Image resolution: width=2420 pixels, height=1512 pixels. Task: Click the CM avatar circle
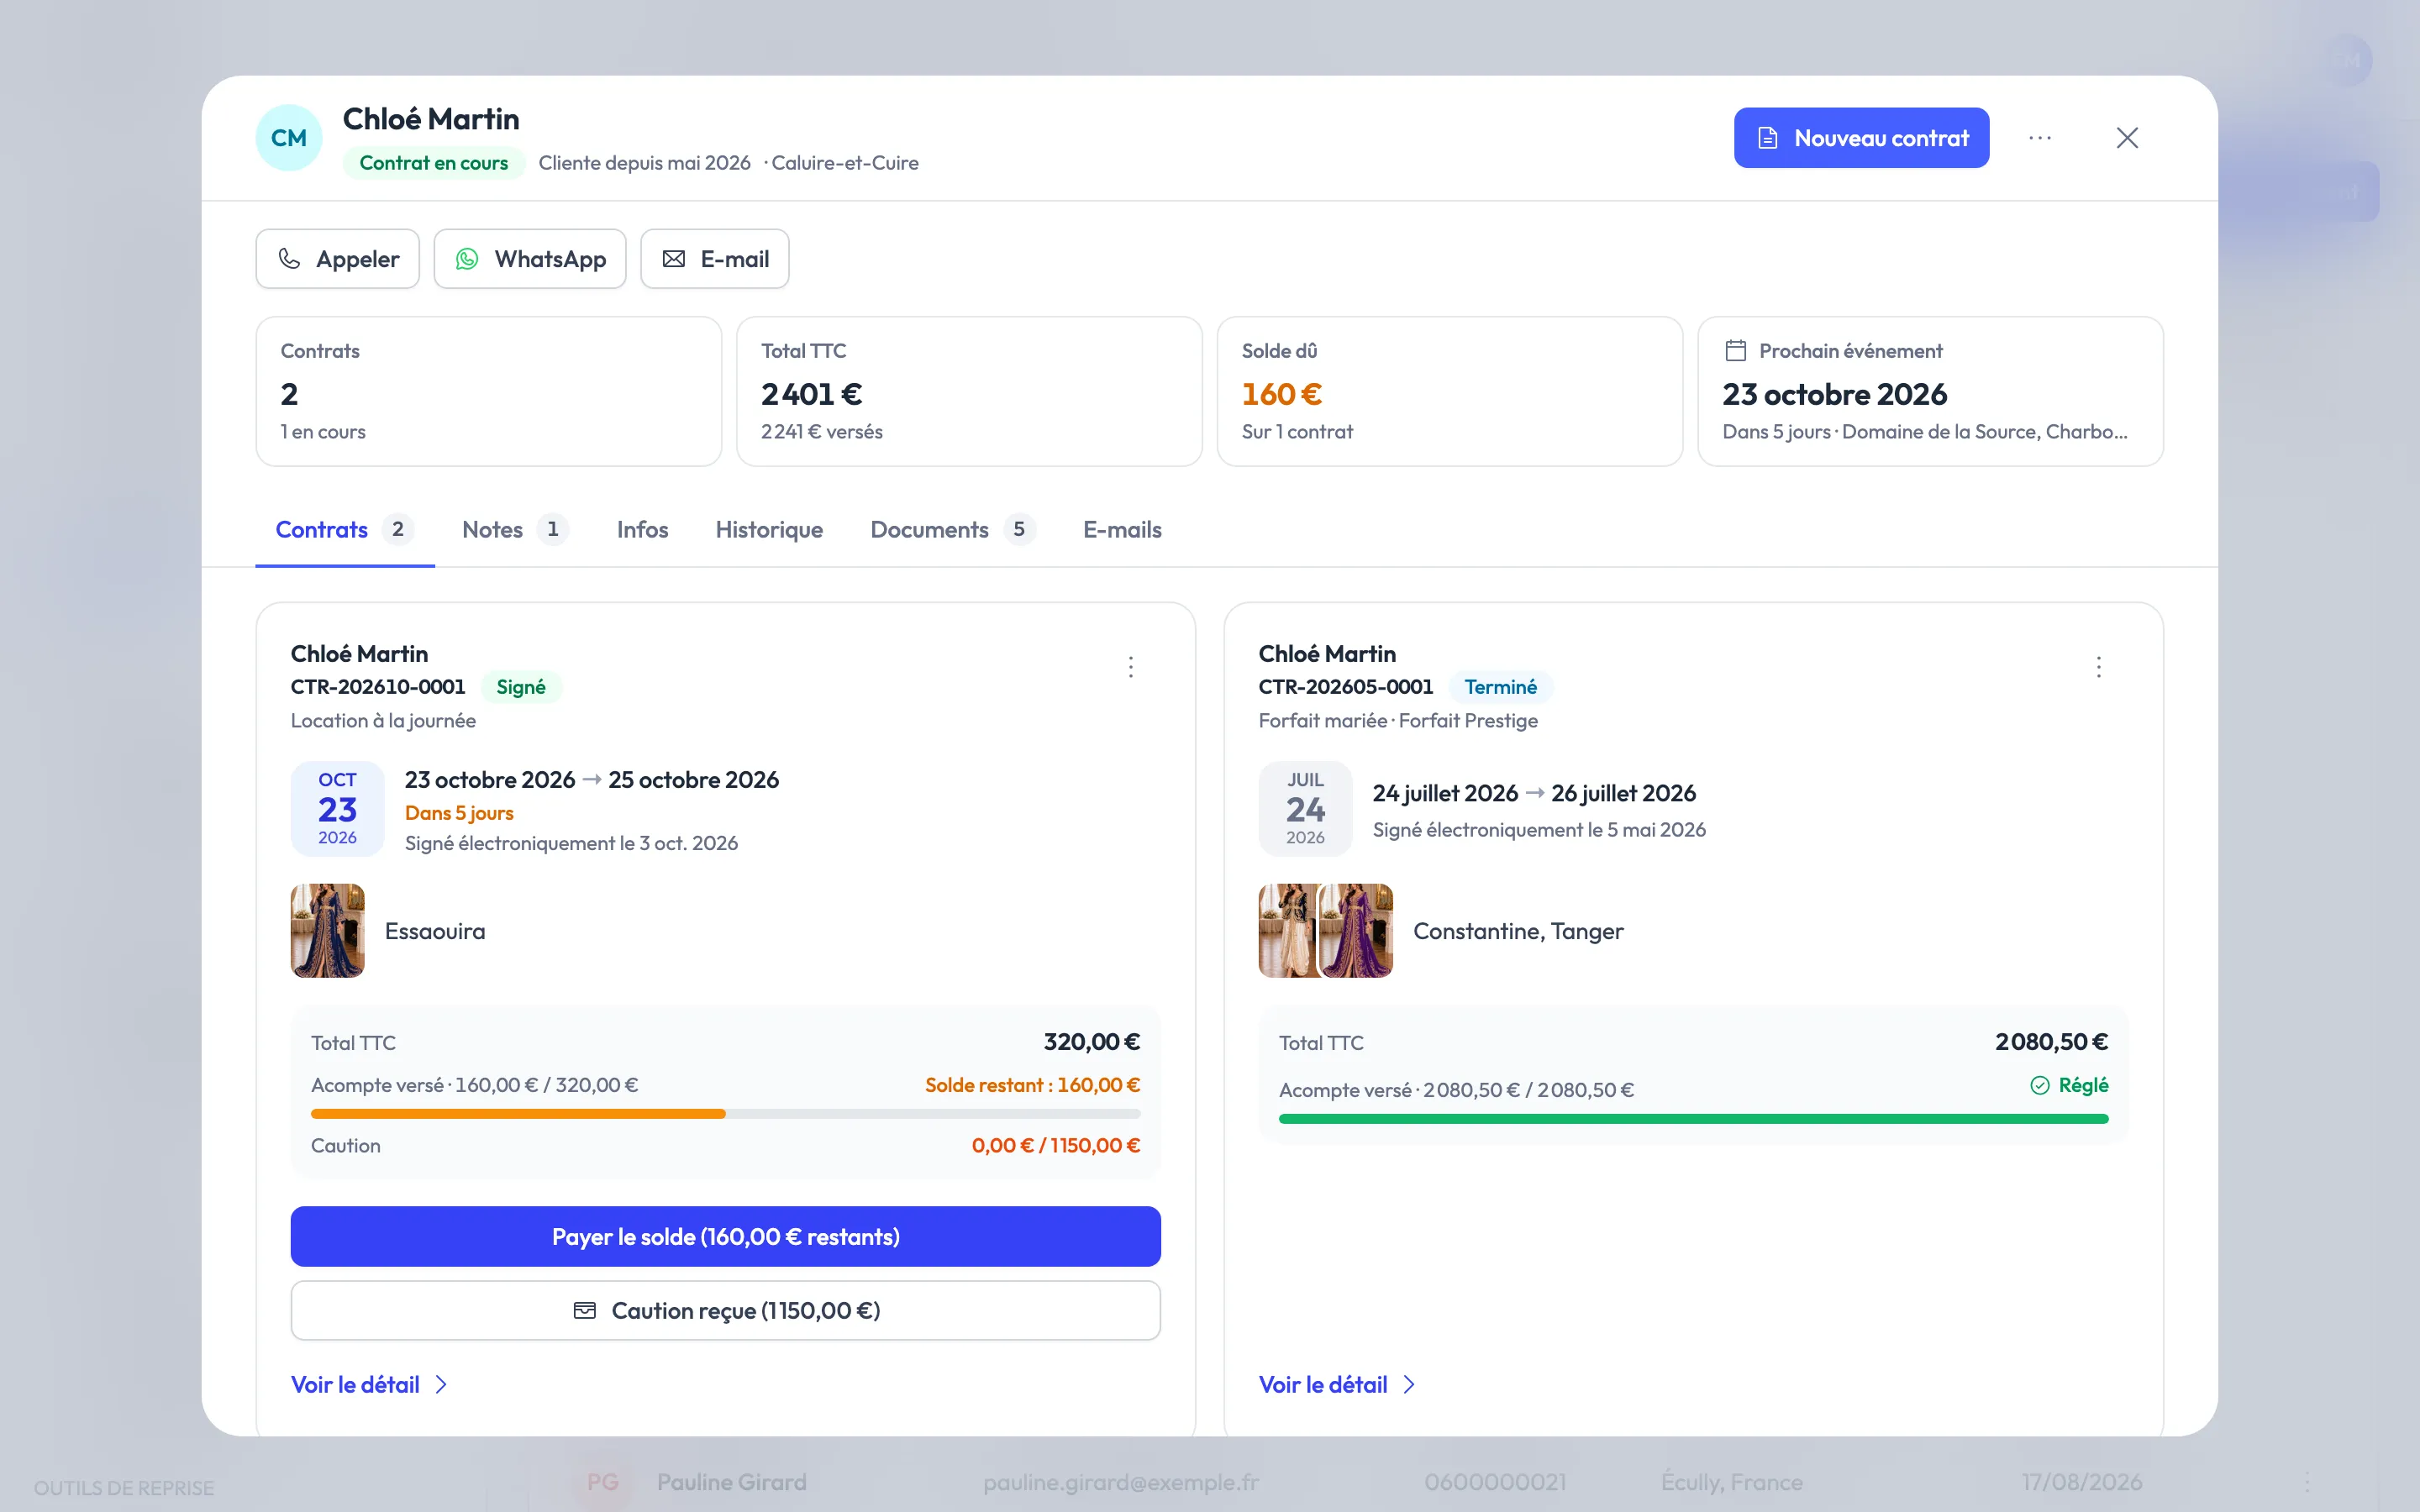(289, 138)
